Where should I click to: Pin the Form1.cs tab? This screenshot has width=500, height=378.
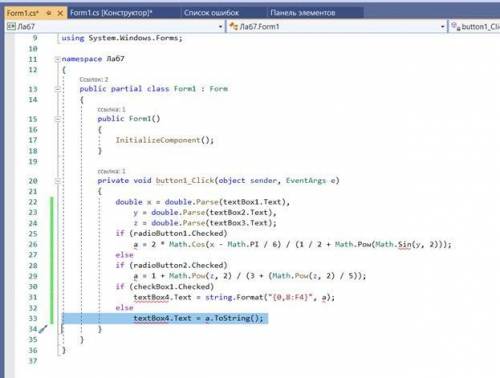coord(49,13)
